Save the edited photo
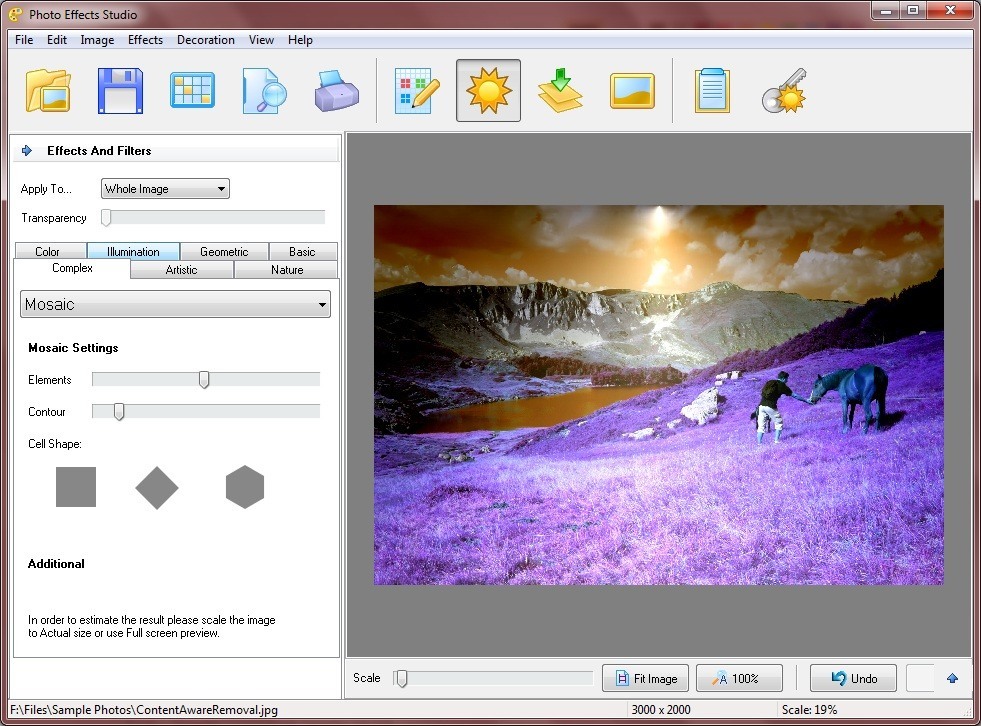 (119, 89)
